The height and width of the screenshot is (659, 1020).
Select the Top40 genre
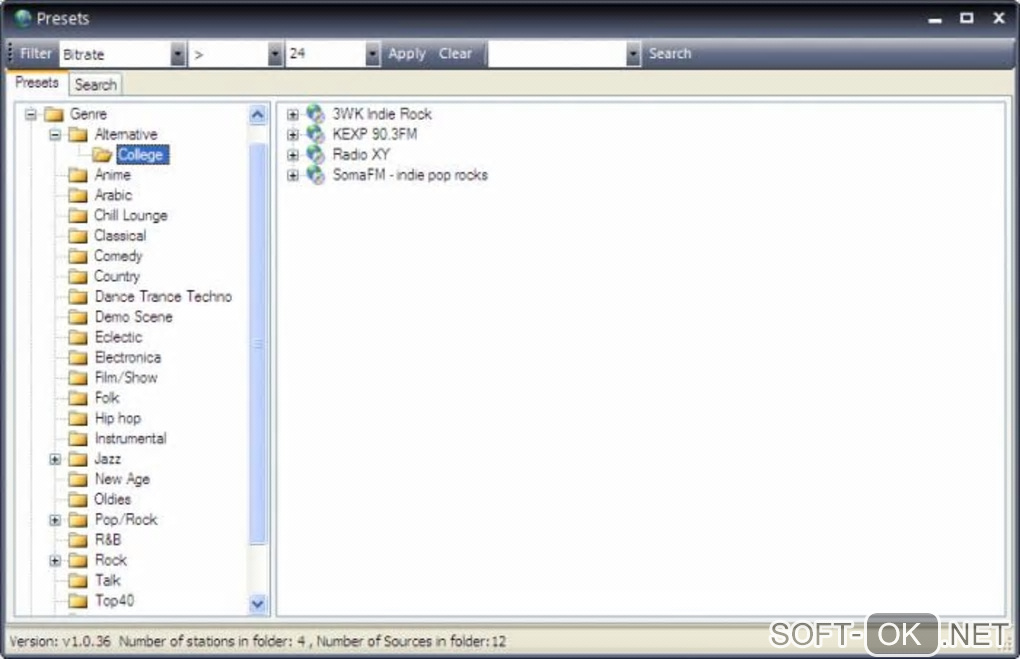coord(114,600)
